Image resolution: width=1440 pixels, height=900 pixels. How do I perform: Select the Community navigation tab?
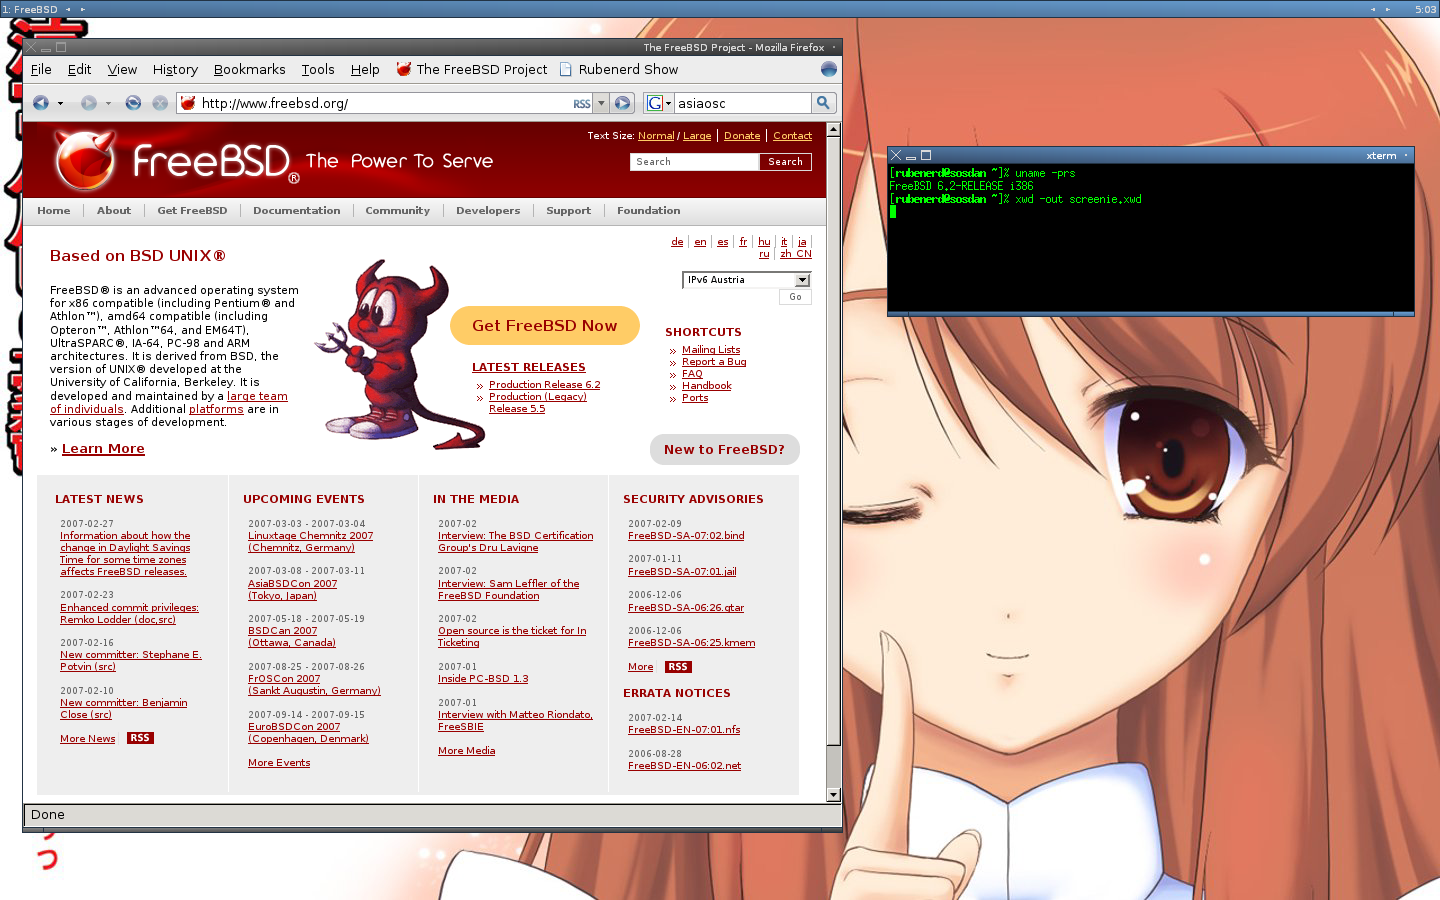click(397, 211)
